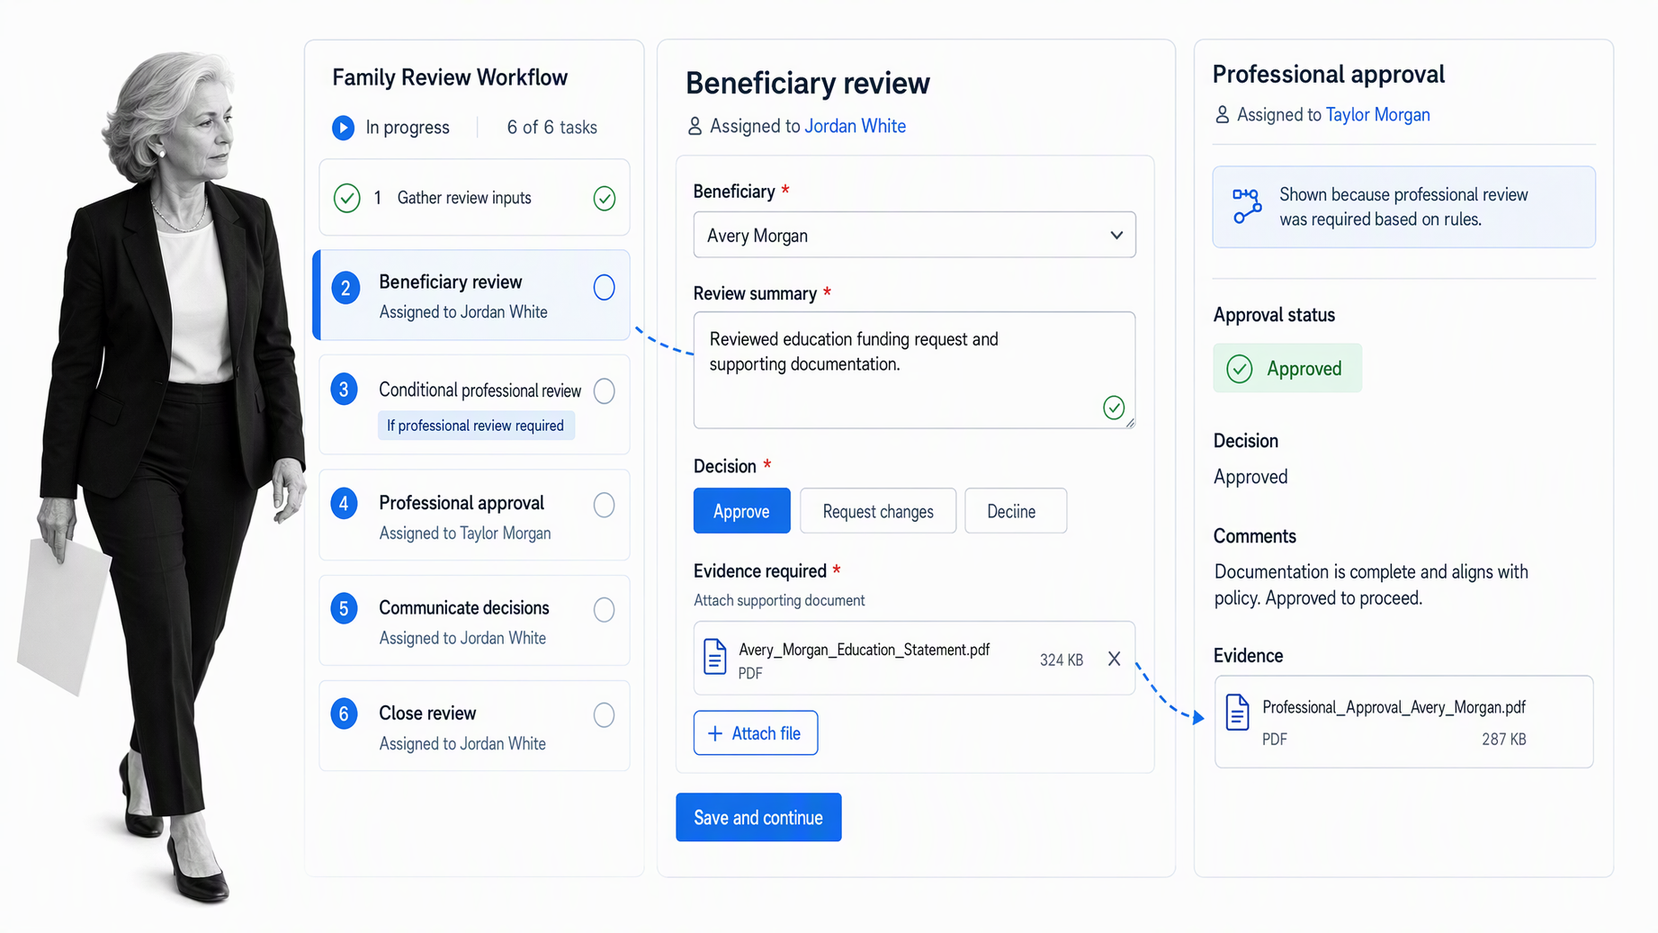This screenshot has width=1658, height=933.
Task: Open the Beneficiary dropdown showing Avery Morgan
Action: click(x=915, y=235)
